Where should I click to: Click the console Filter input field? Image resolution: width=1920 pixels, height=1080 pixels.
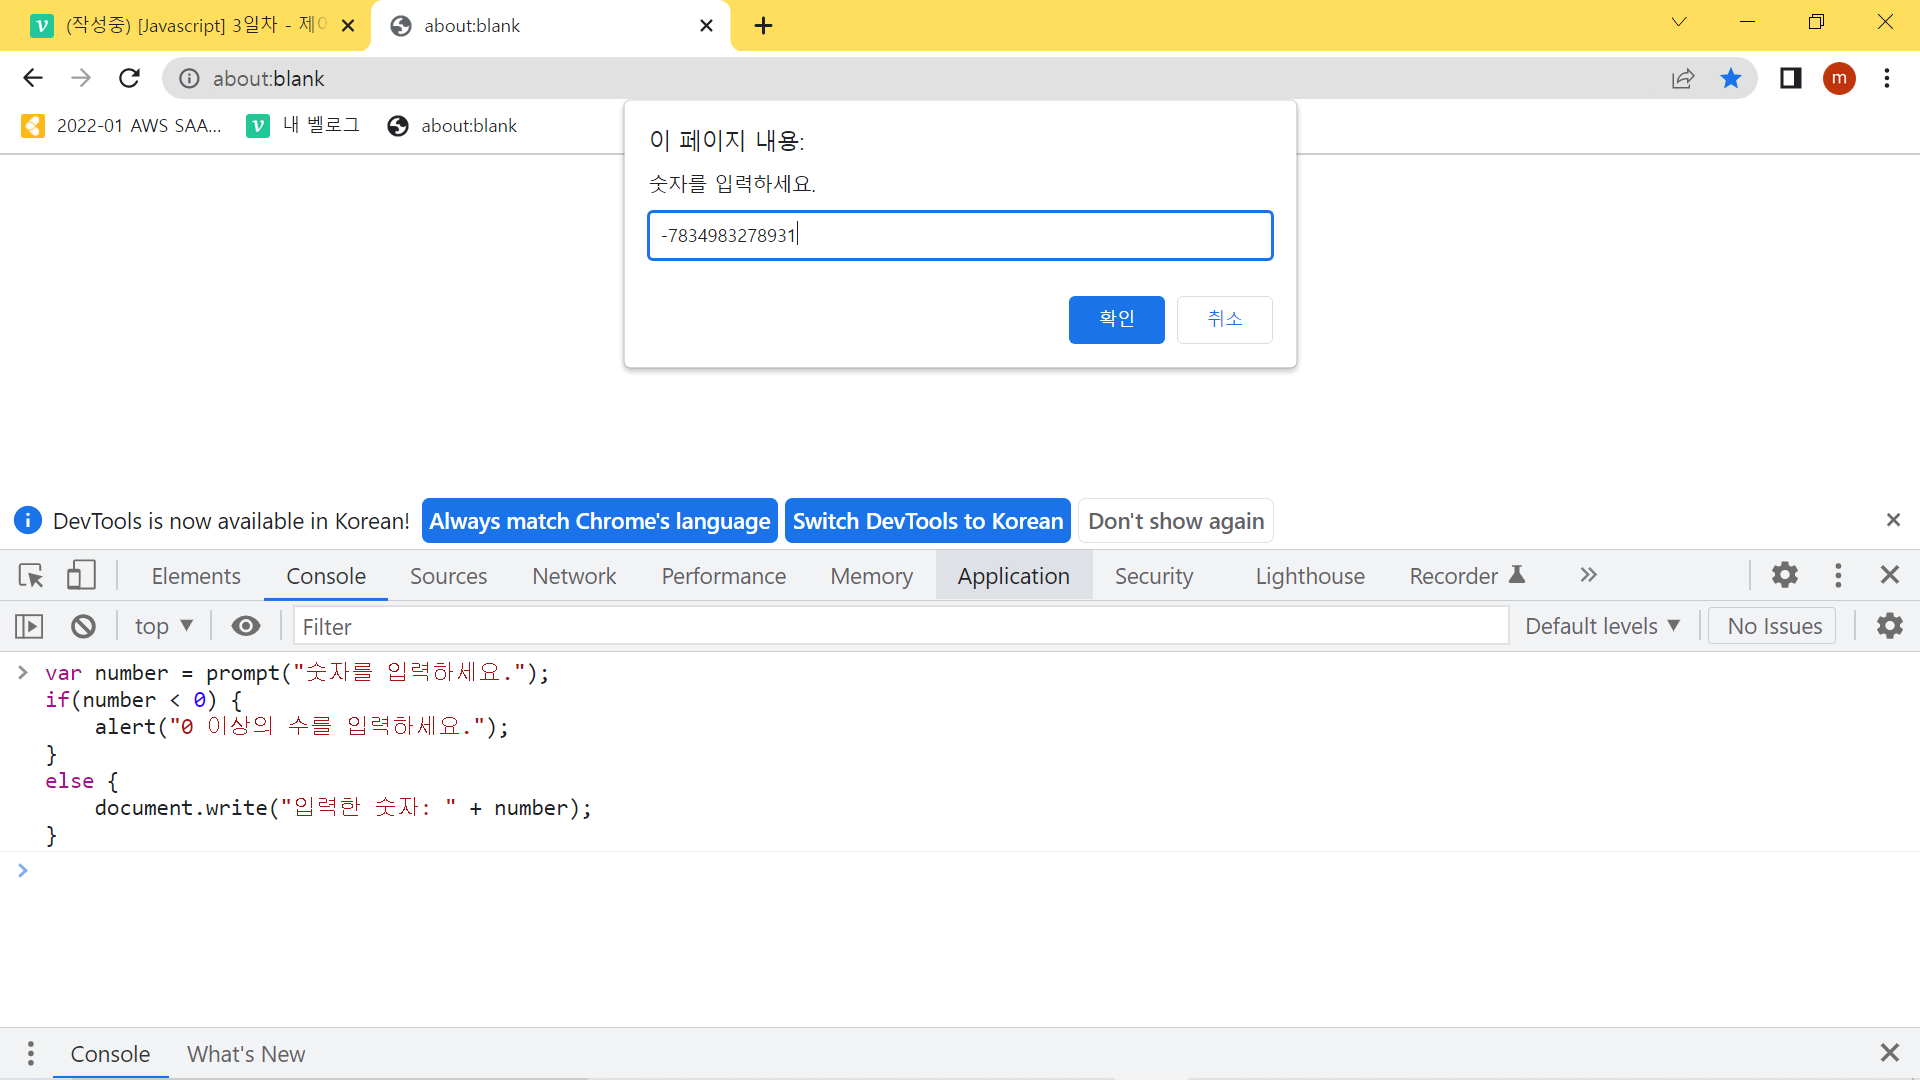pyautogui.click(x=900, y=627)
